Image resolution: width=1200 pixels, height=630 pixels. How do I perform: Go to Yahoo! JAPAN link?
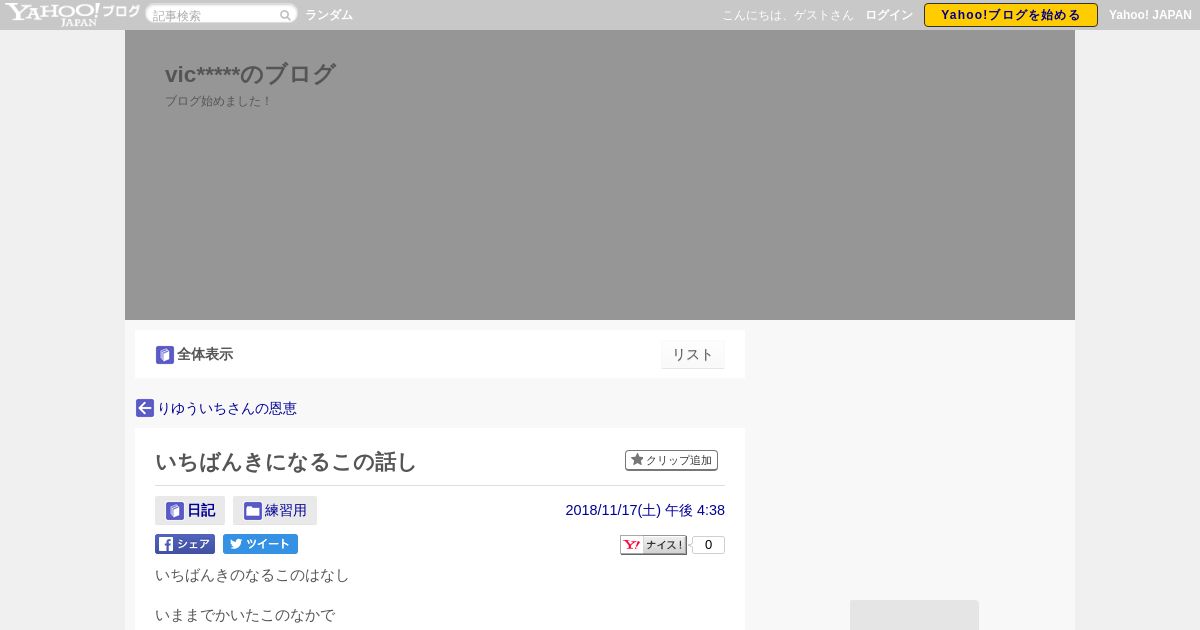point(1150,15)
